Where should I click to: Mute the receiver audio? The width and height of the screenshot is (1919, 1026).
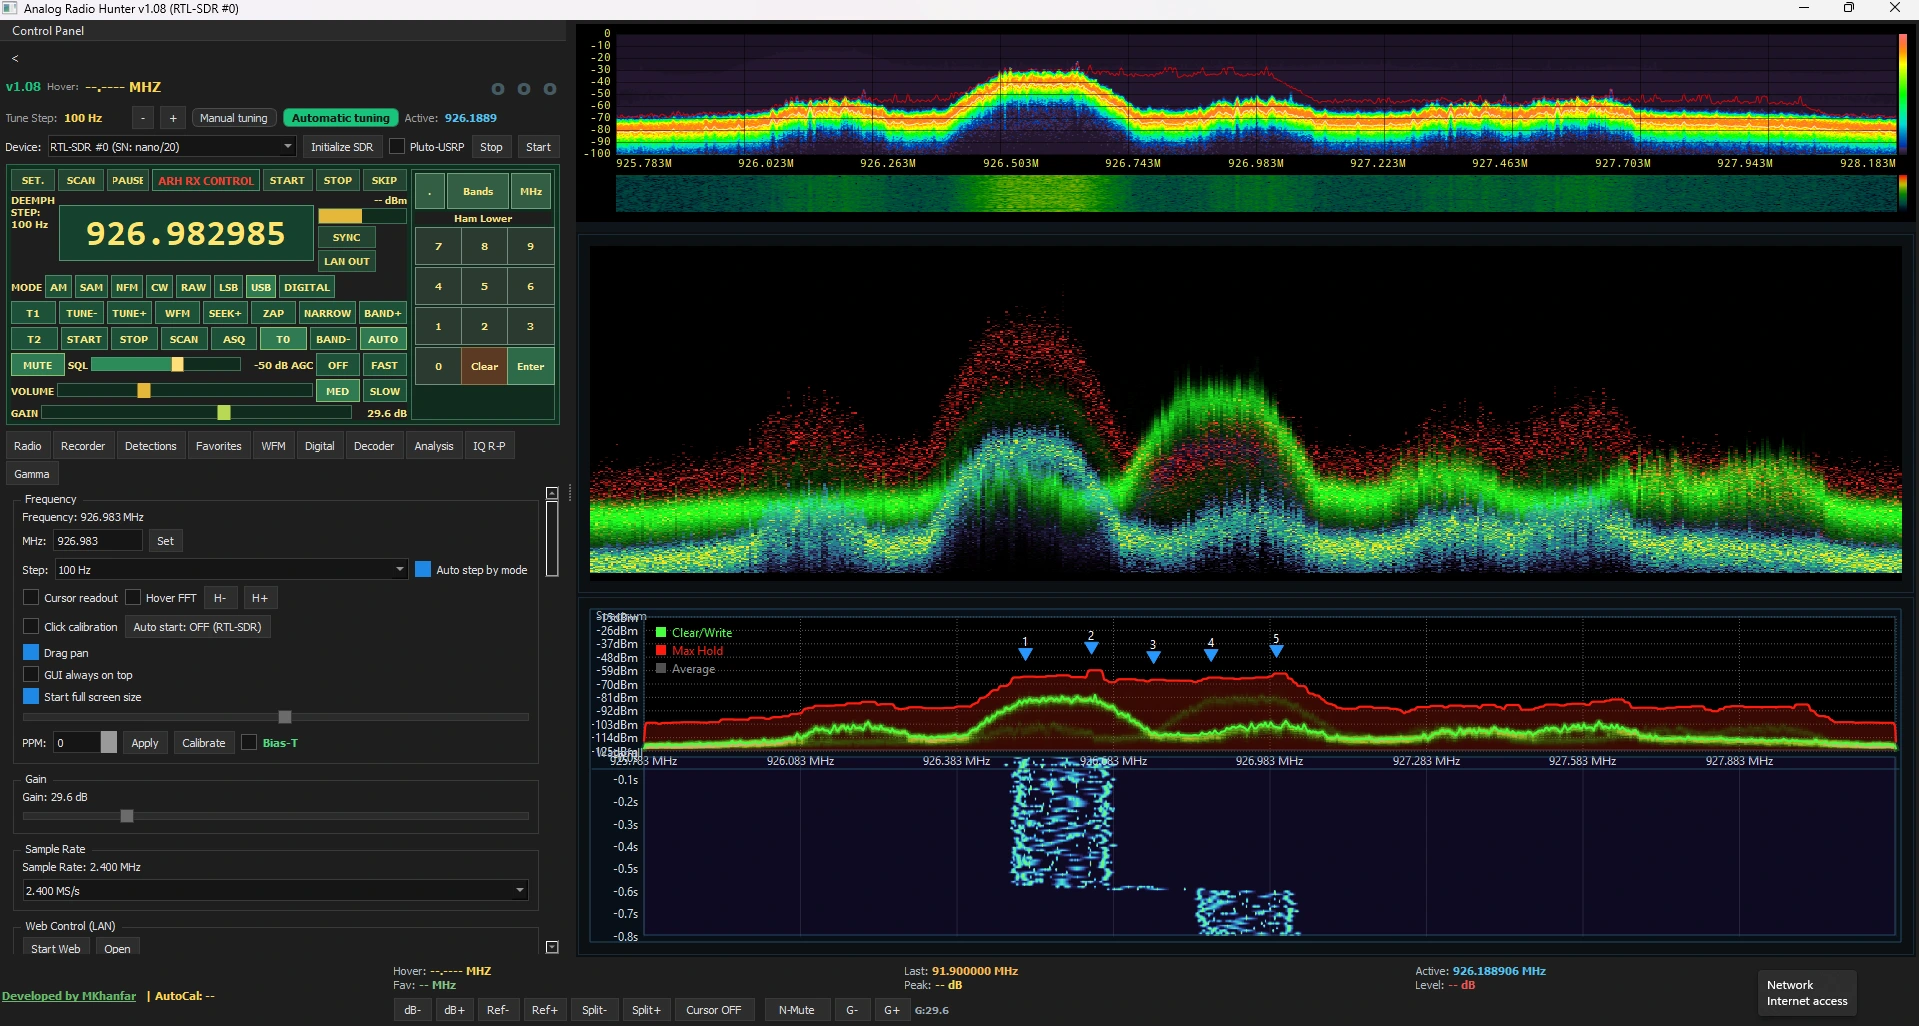pos(36,364)
